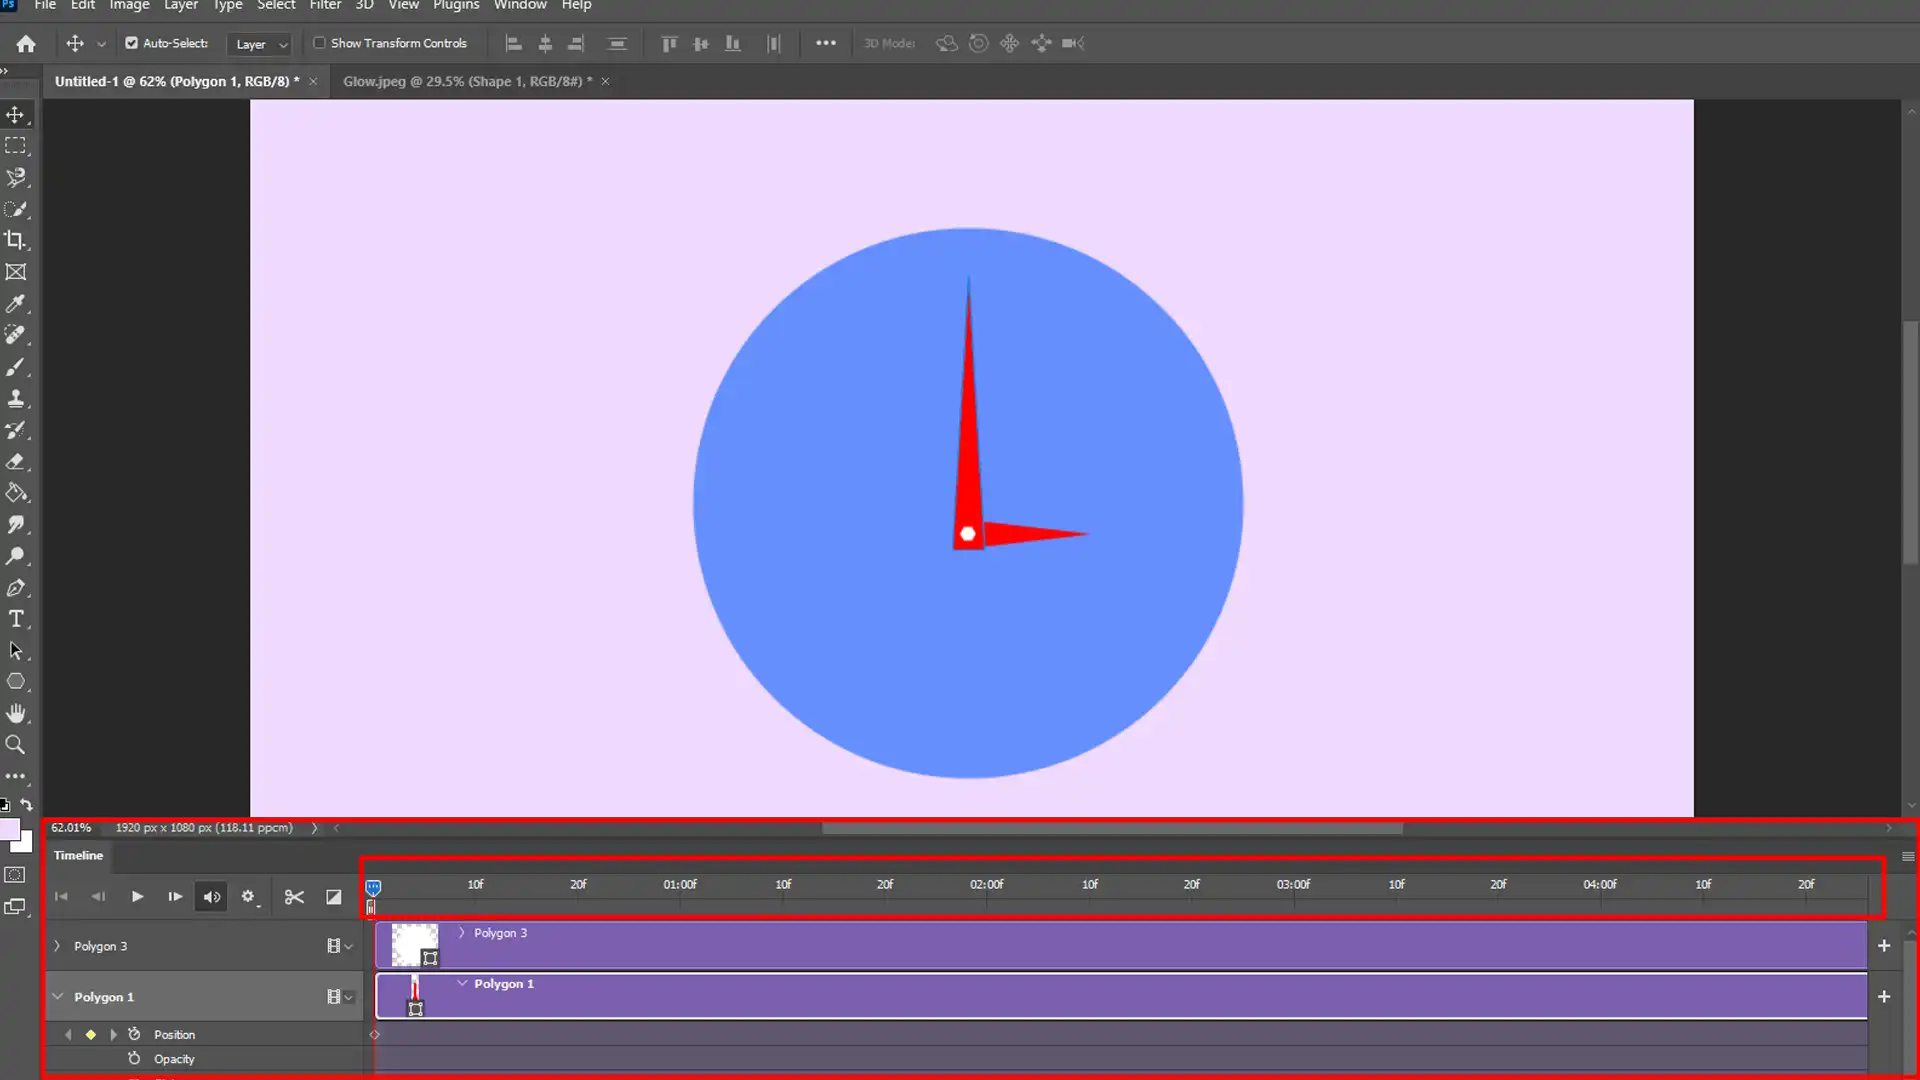Open Auto-Select Layer dropdown
1920x1080 pixels.
tap(259, 44)
